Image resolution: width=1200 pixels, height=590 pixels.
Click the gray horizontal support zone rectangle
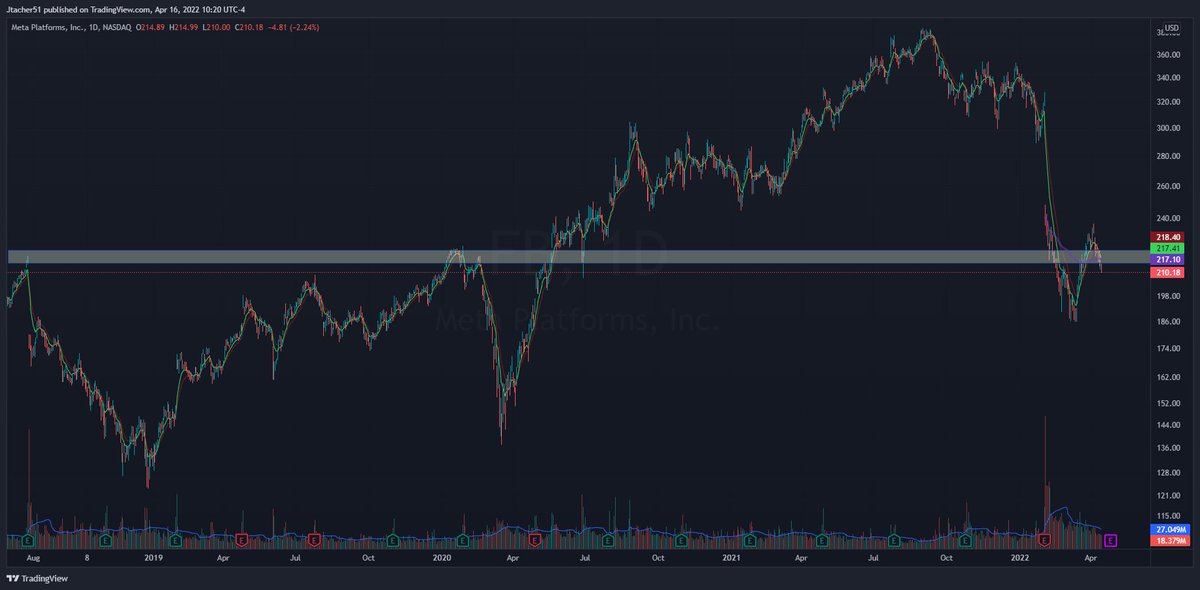point(580,257)
